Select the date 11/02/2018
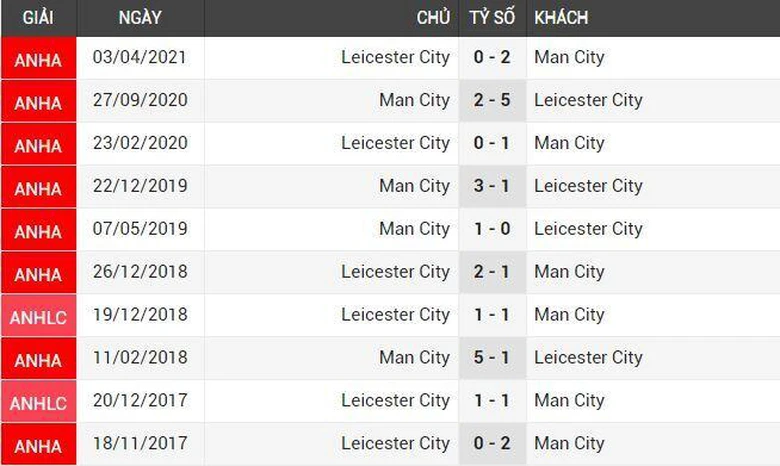This screenshot has height=466, width=780. tap(140, 358)
